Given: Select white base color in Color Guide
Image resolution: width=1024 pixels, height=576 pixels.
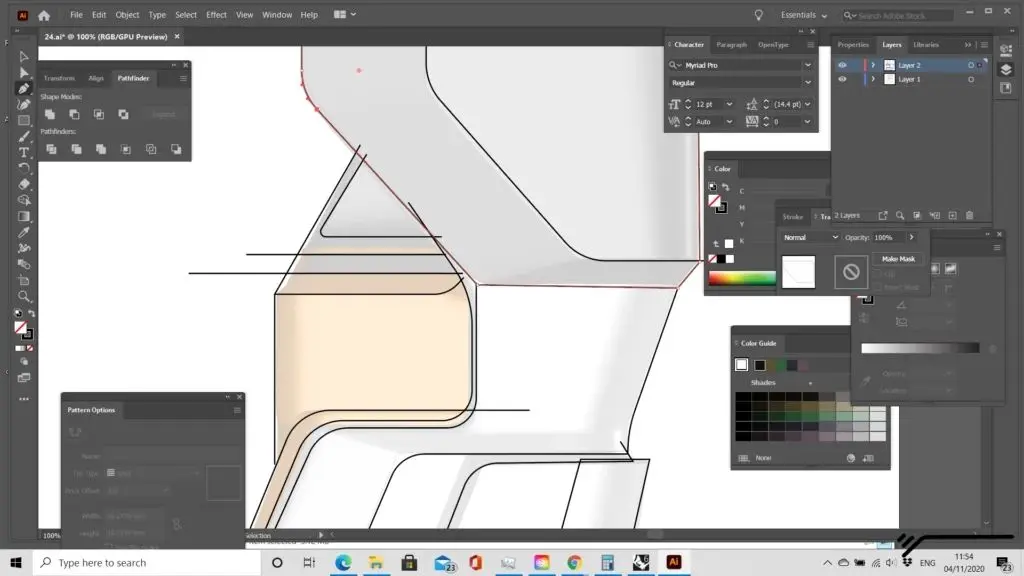Looking at the screenshot, I should [x=741, y=365].
